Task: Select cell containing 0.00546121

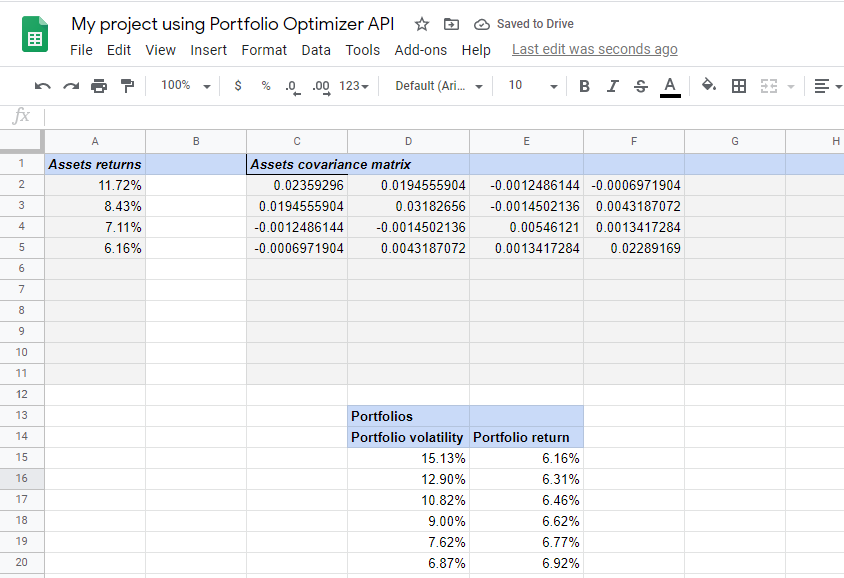Action: pos(526,227)
